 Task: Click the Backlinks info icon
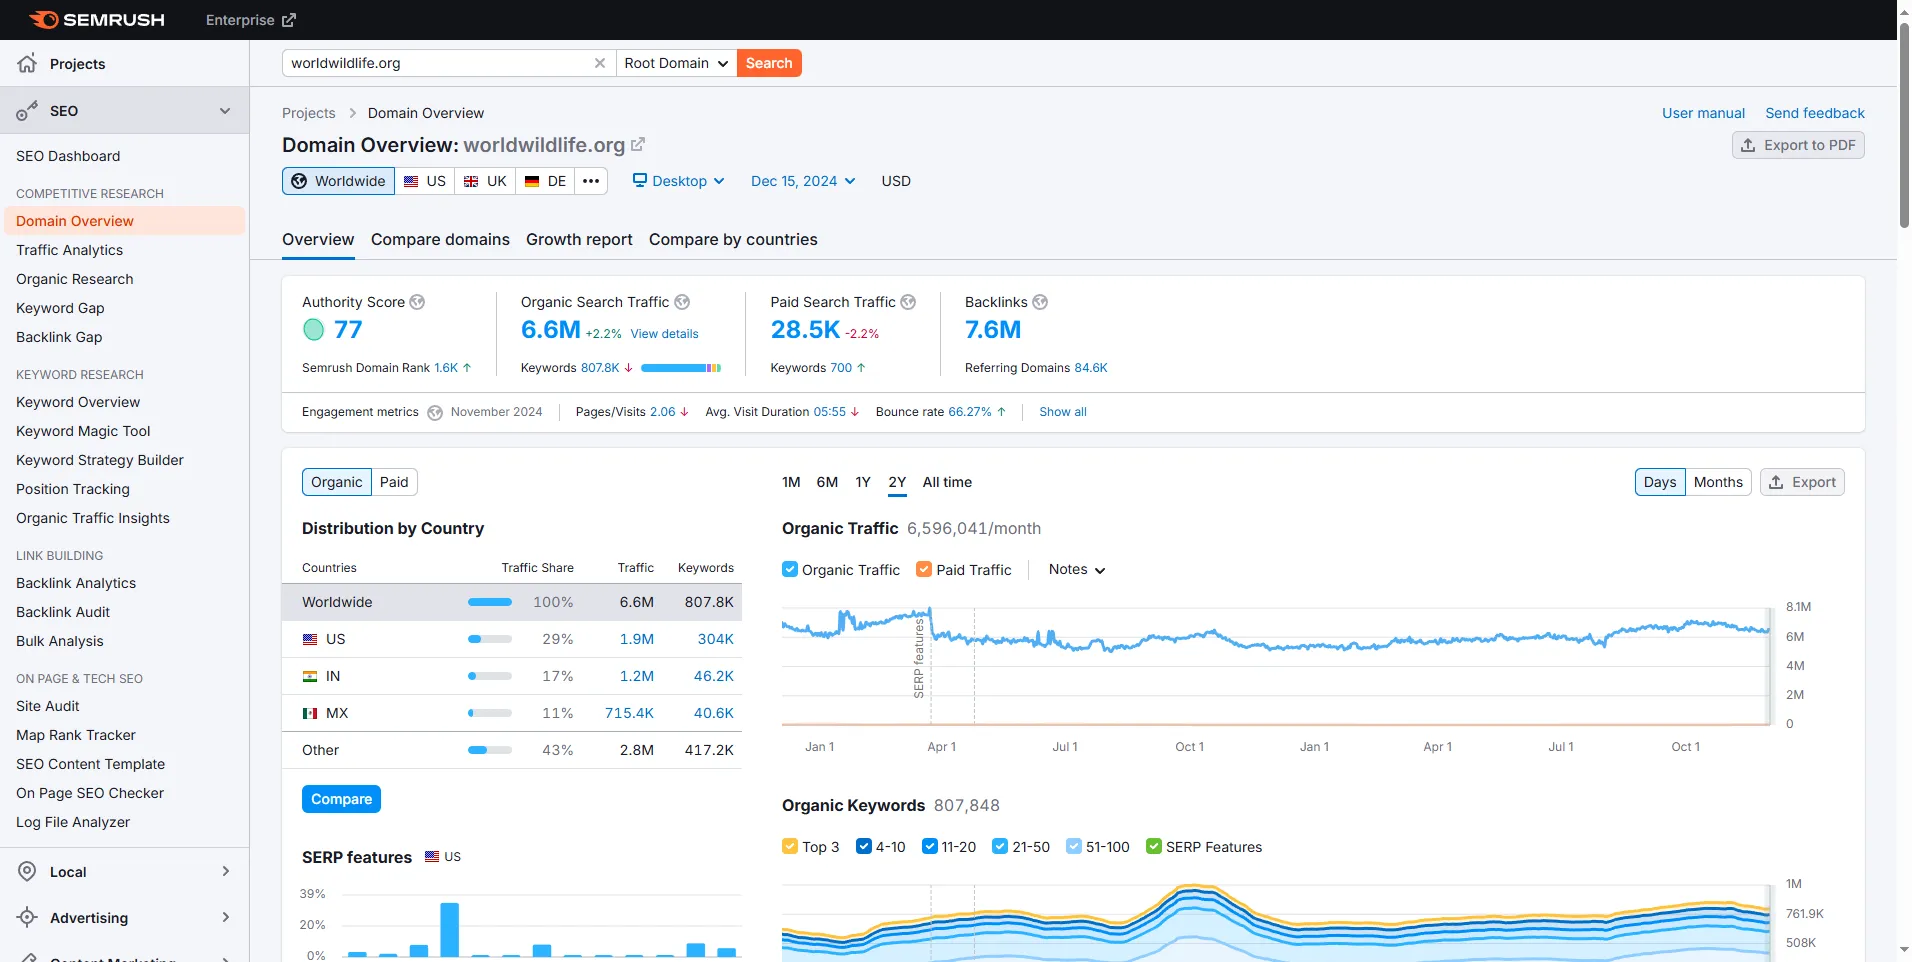tap(1040, 302)
